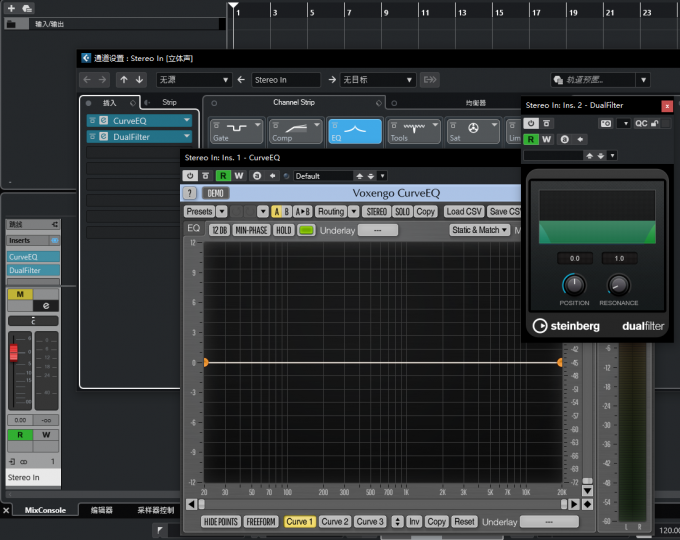Open the input/output folder track icon
This screenshot has width=680, height=540.
(x=11, y=24)
